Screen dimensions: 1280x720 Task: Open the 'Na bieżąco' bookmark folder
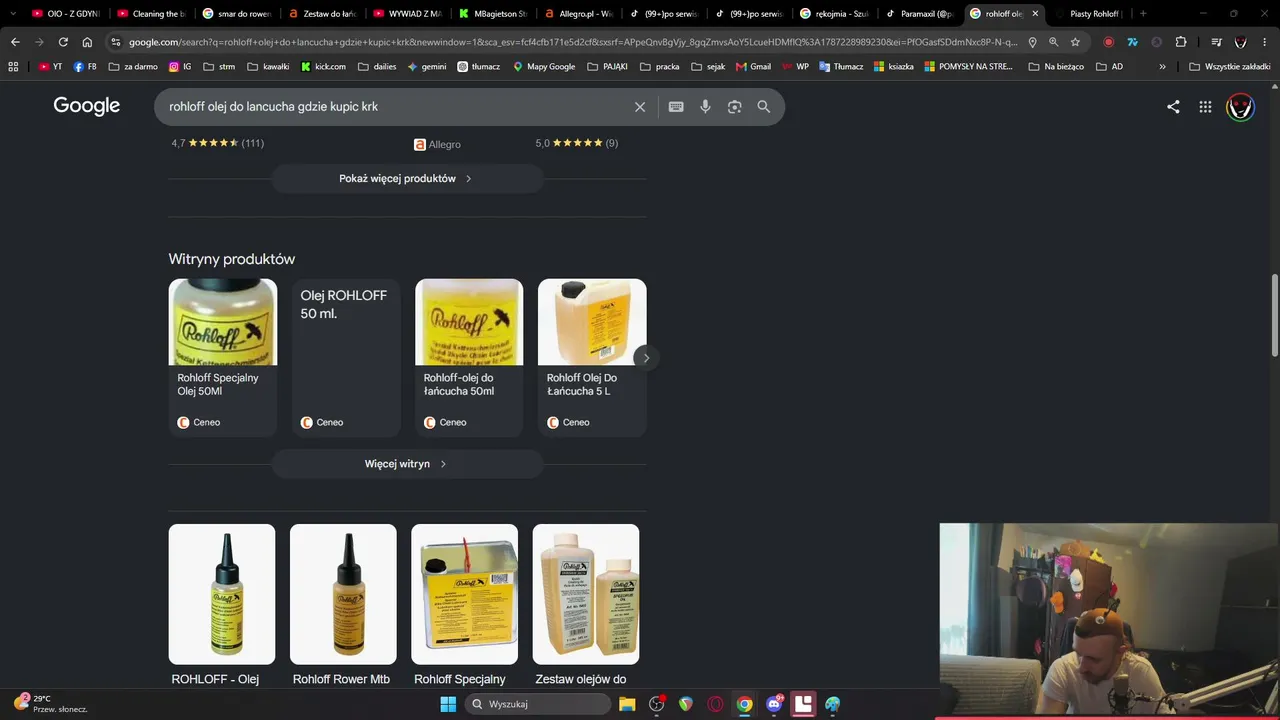coord(1056,66)
